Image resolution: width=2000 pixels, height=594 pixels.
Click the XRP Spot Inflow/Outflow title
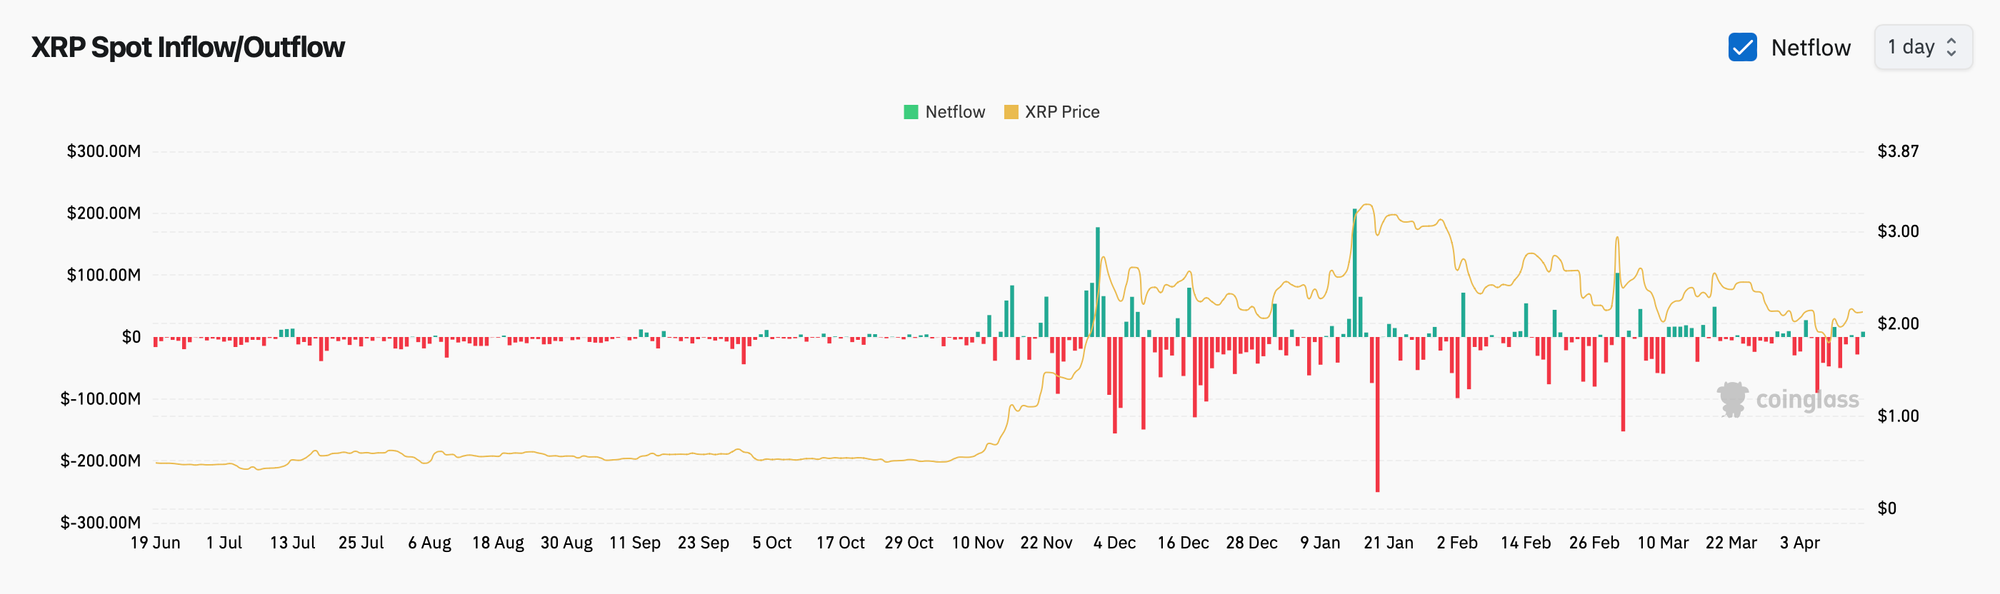[188, 47]
